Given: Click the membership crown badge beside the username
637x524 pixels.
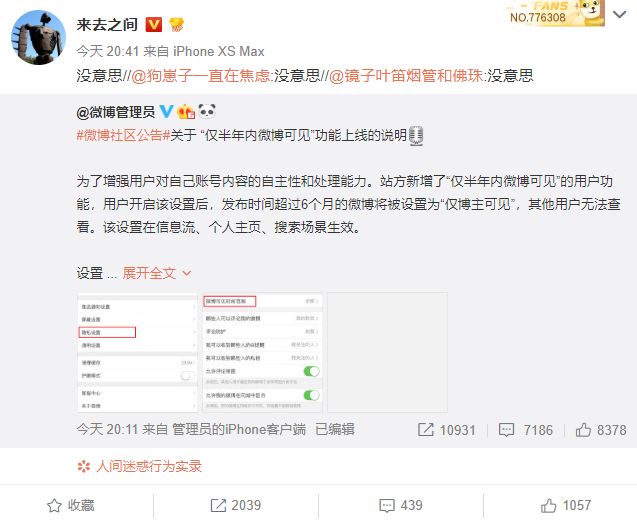Looking at the screenshot, I should 176,25.
